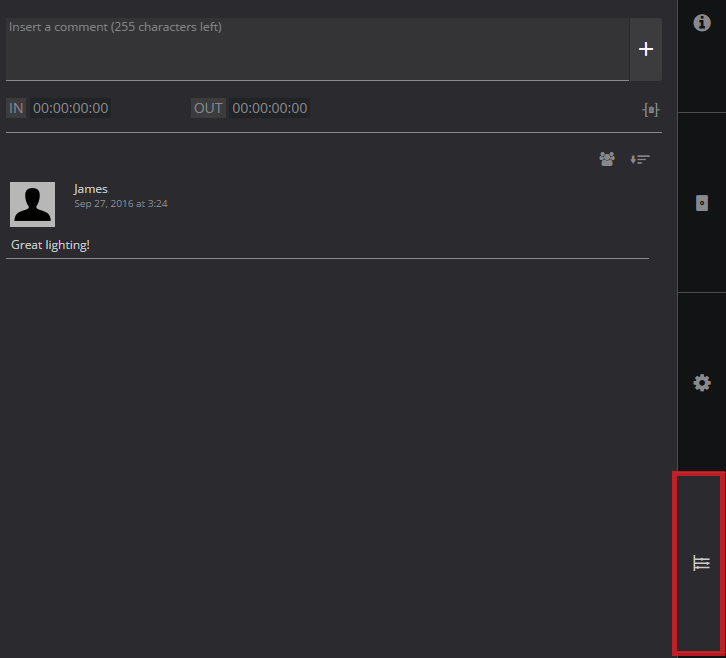Viewport: 726px width, 658px height.
Task: Edit the OUT timecode value field
Action: 269,108
